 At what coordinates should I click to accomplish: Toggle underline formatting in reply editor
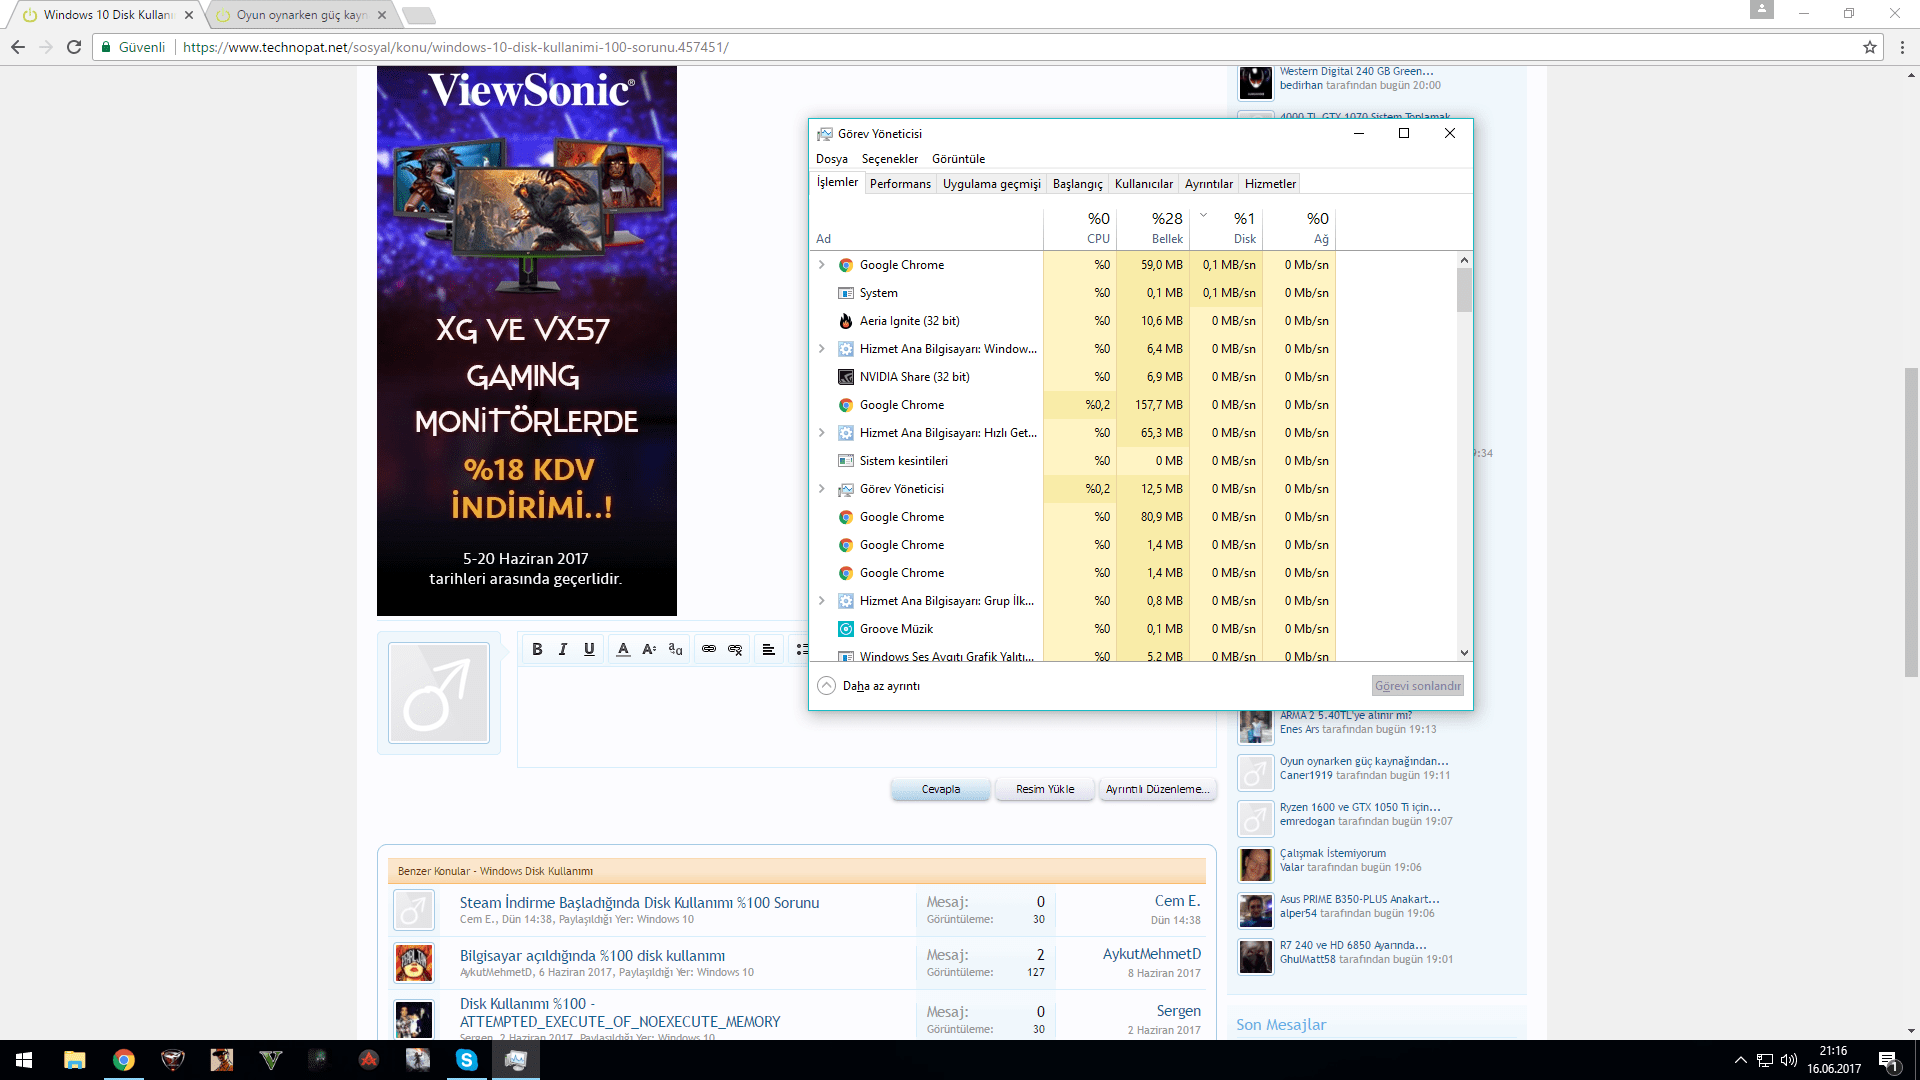(589, 650)
